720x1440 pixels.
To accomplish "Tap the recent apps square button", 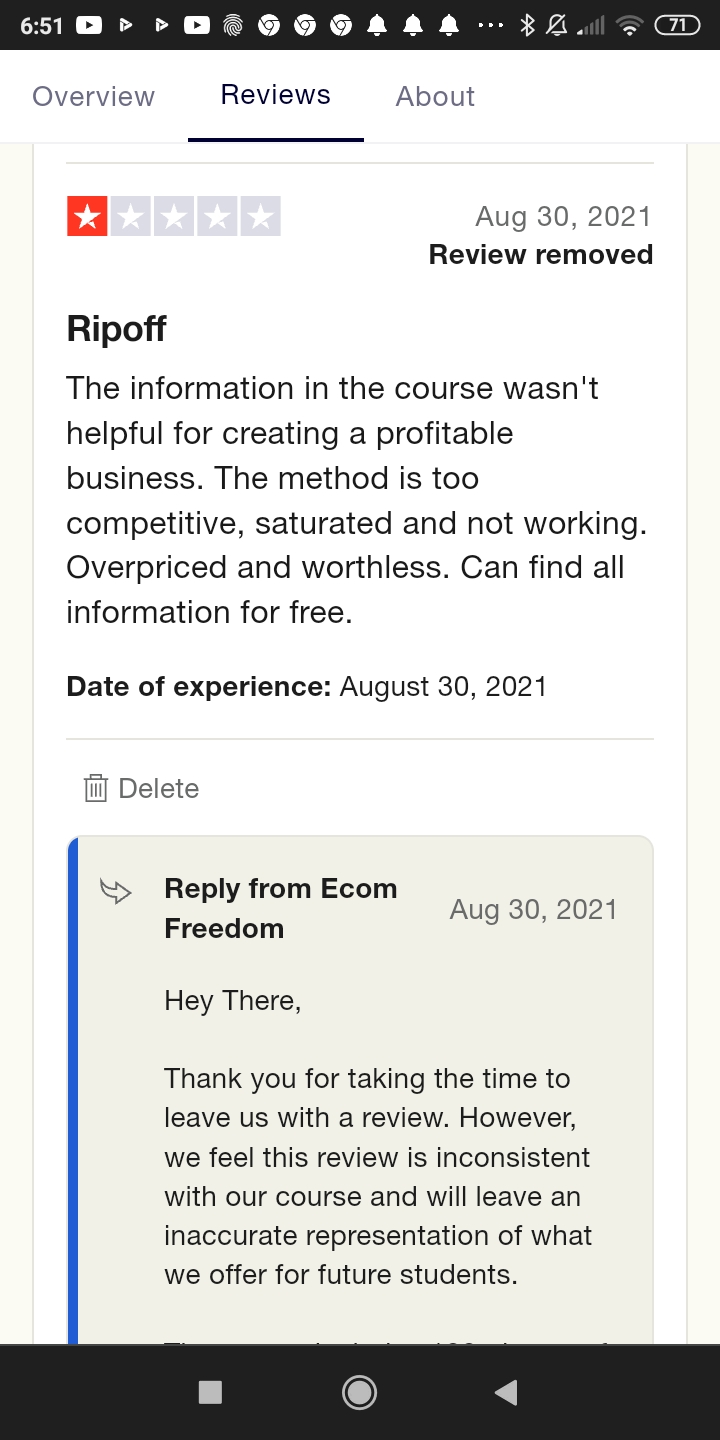I will click(210, 1392).
